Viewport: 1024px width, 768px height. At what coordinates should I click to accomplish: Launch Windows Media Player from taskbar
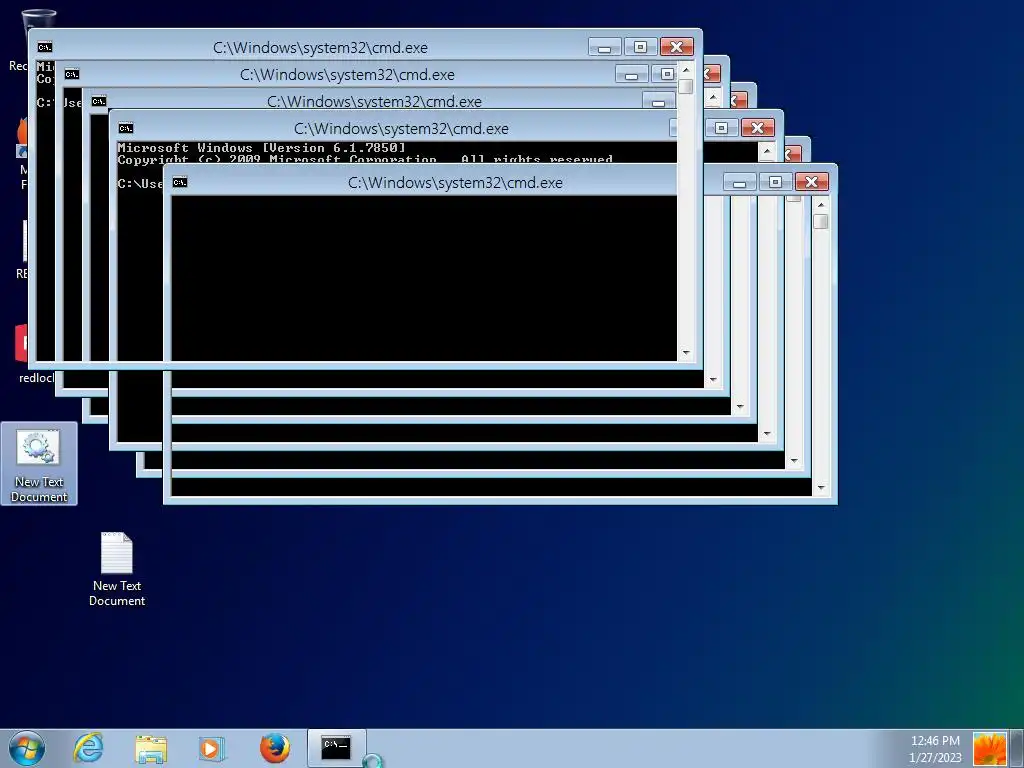click(x=211, y=748)
